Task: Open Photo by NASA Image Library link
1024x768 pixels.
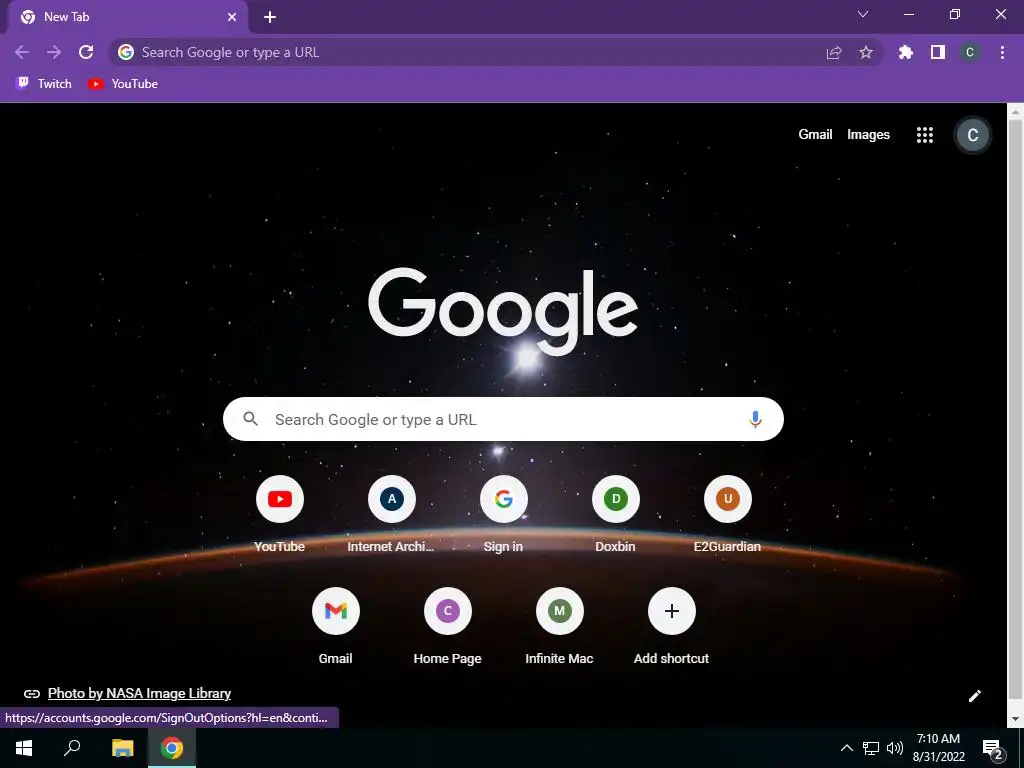Action: (139, 694)
